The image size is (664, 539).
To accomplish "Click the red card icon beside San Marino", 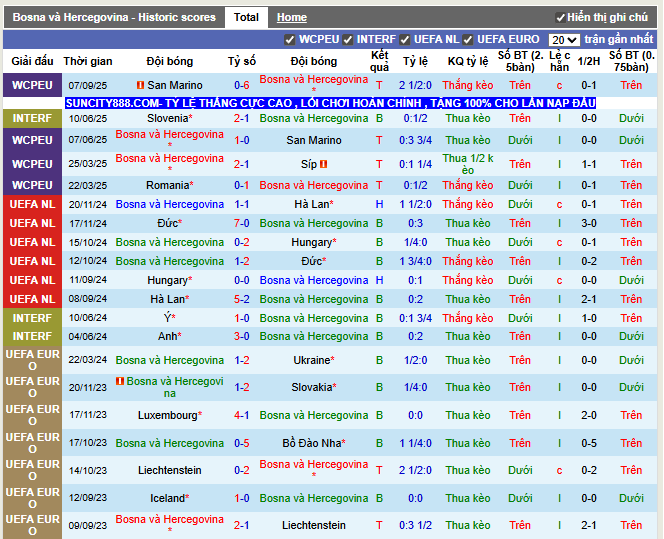I will (140, 85).
